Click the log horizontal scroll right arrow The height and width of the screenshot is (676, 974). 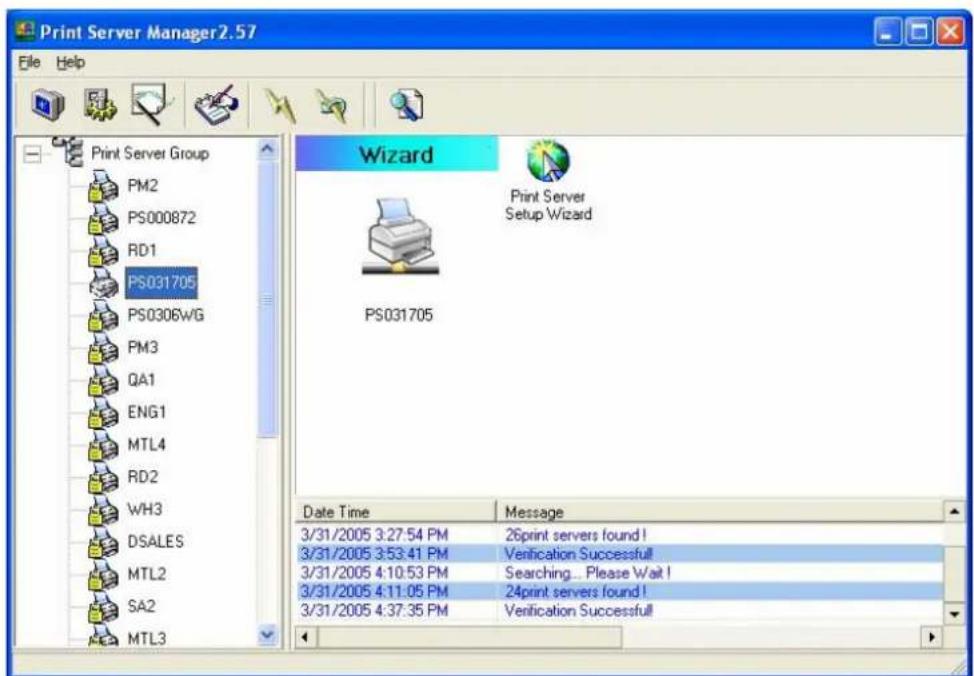931,637
